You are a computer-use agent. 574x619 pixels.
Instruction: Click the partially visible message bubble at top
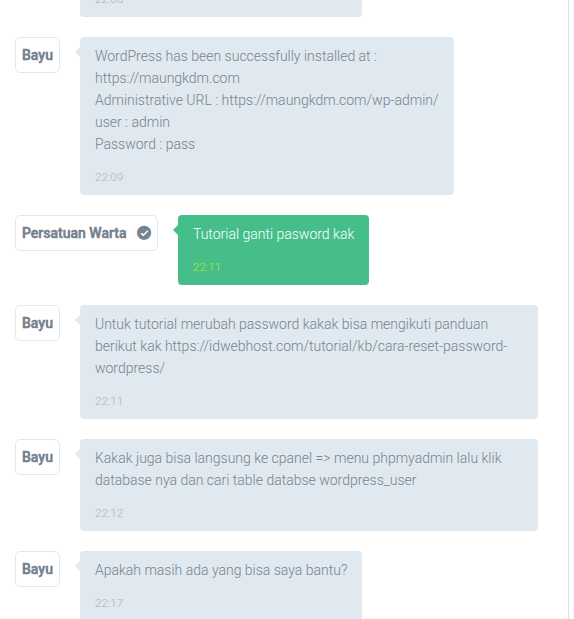[x=221, y=8]
